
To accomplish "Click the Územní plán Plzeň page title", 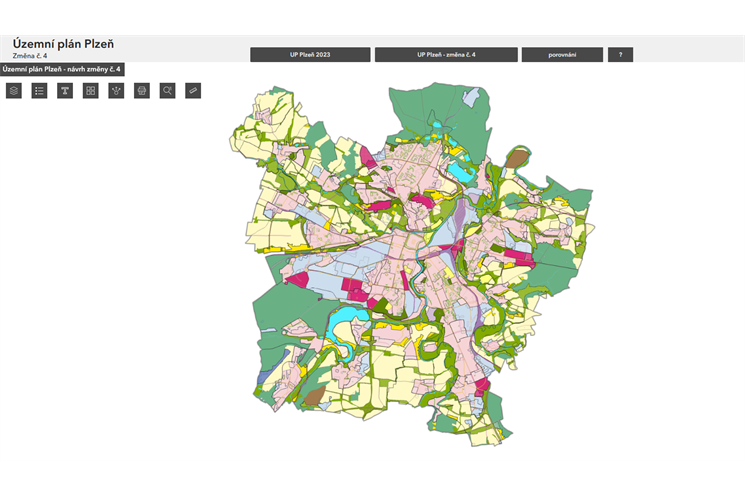I will click(63, 44).
